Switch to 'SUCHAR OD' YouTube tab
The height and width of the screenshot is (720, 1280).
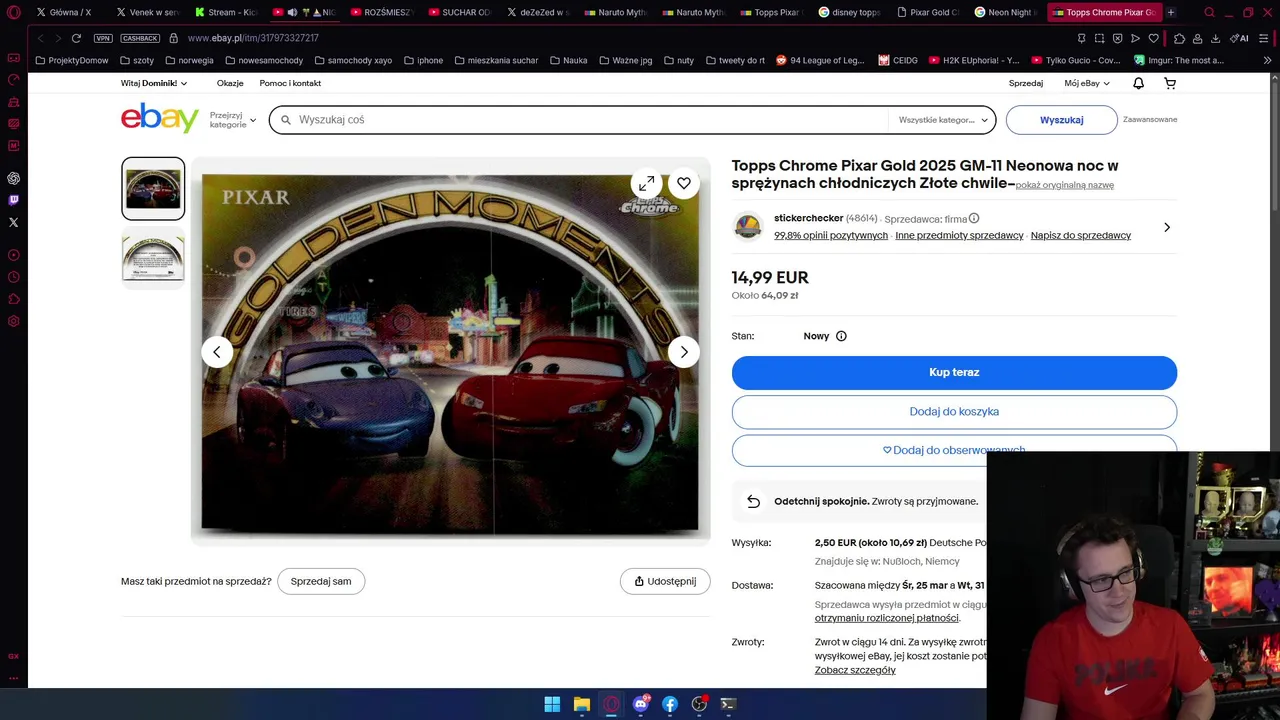tap(459, 12)
